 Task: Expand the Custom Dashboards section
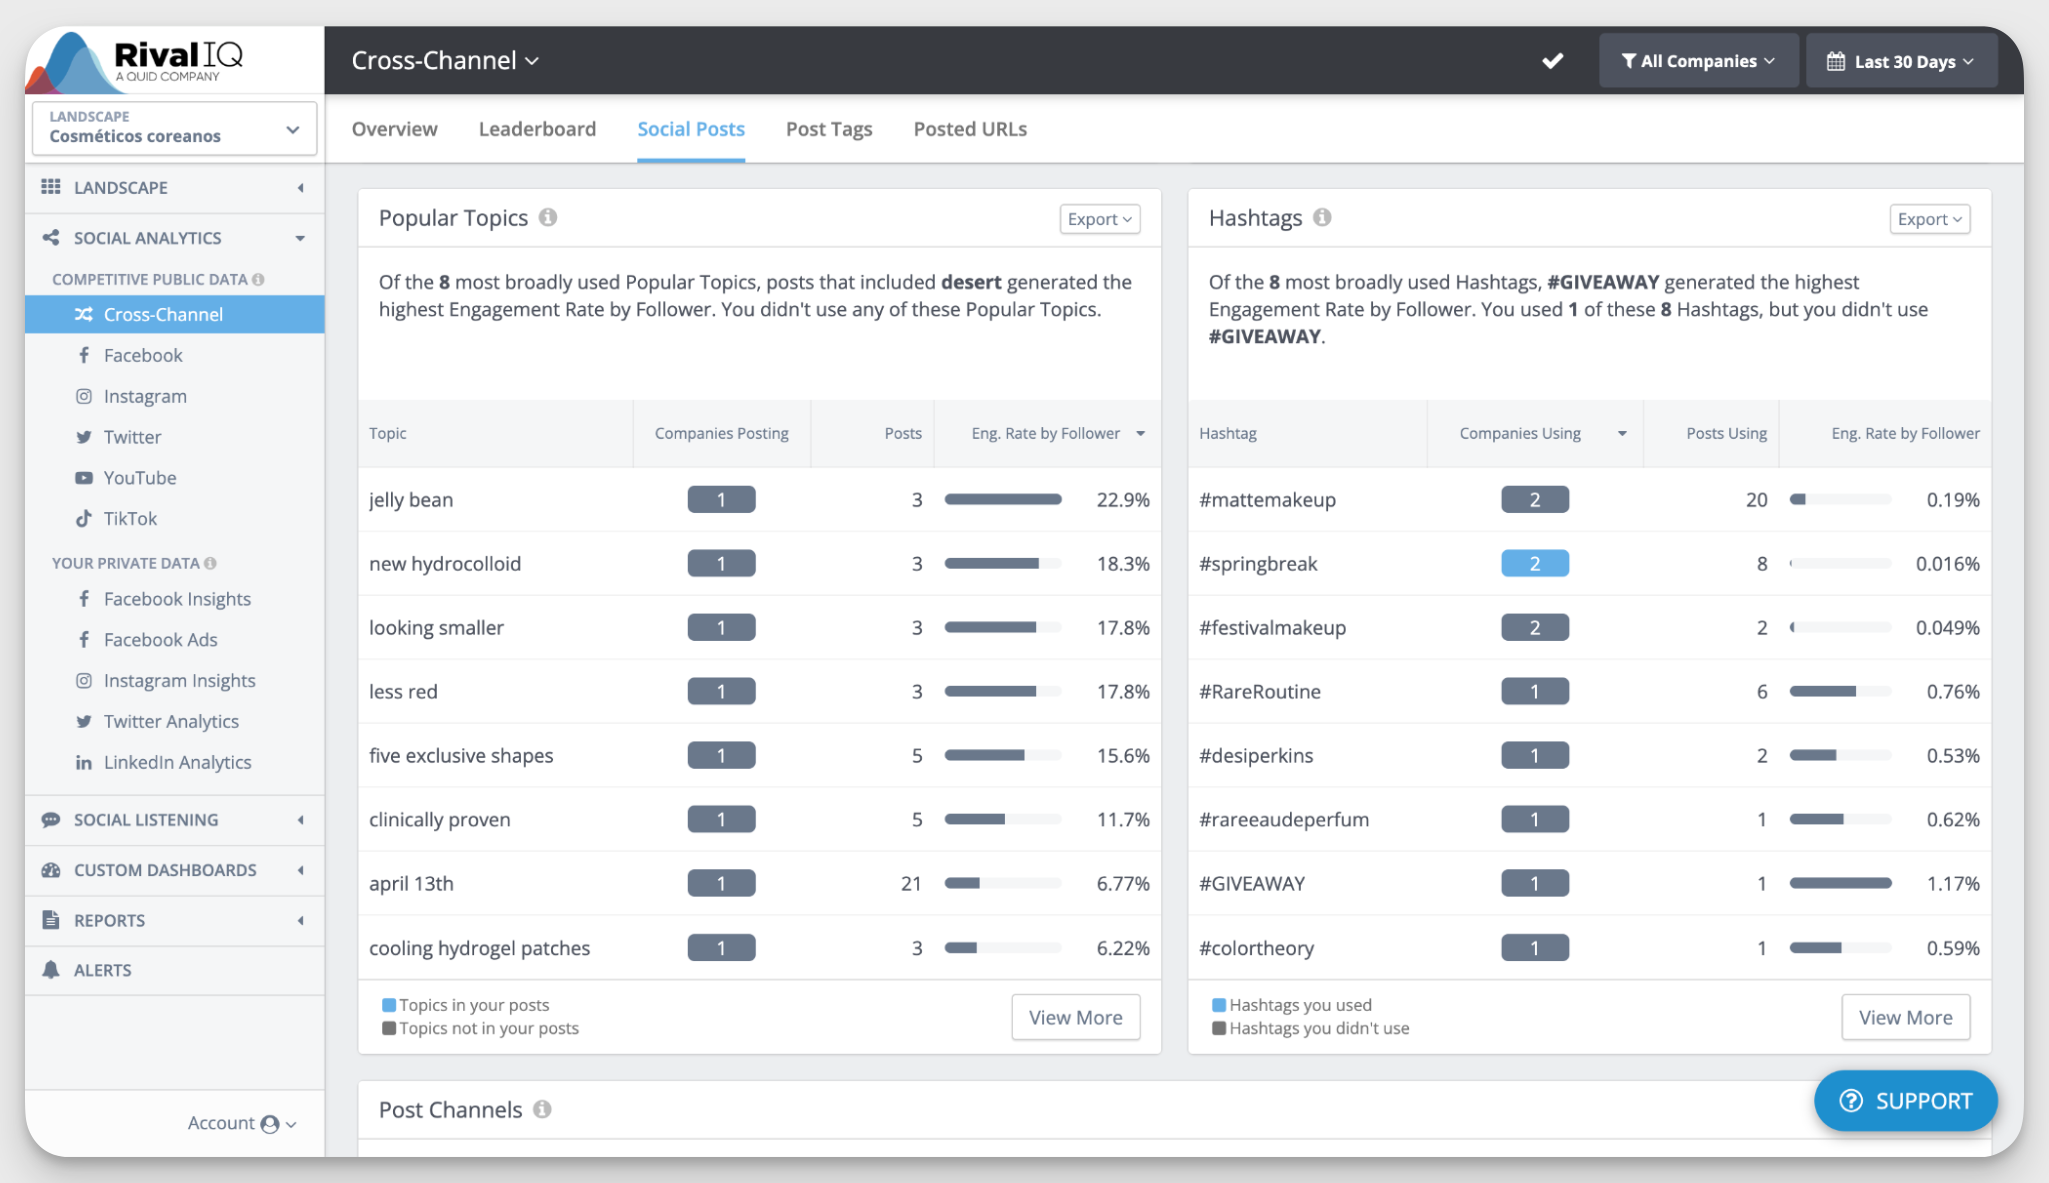click(300, 870)
